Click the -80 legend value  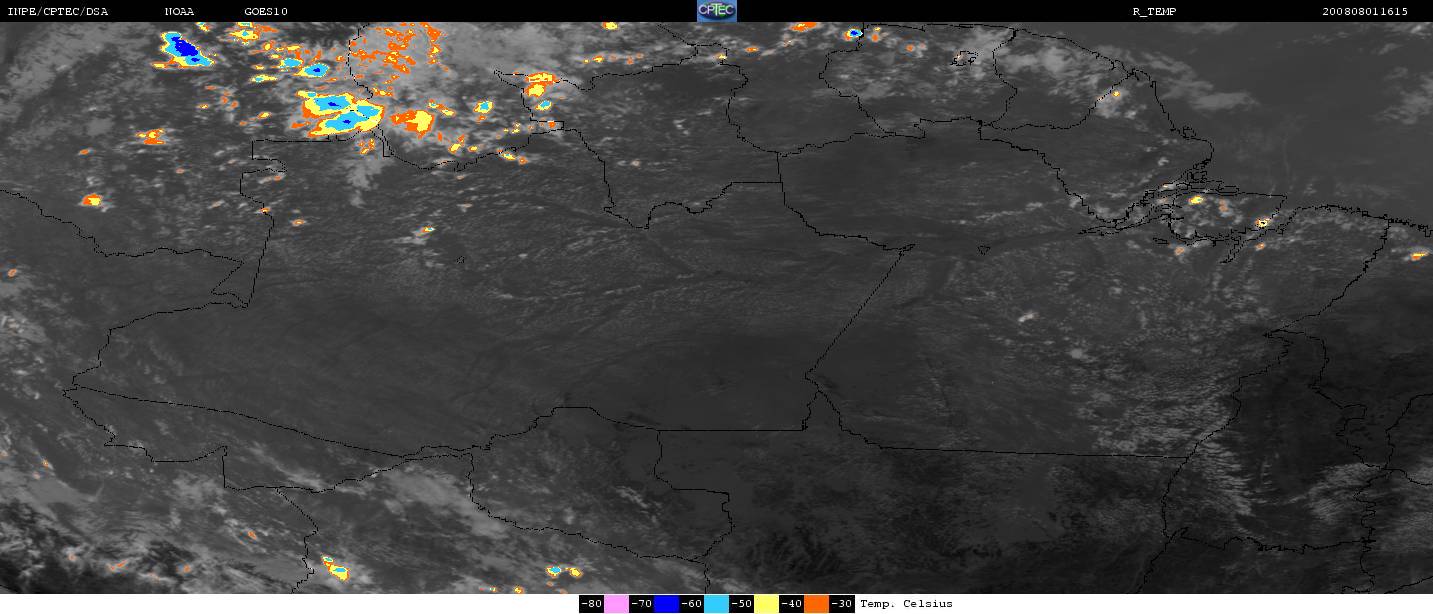point(592,604)
